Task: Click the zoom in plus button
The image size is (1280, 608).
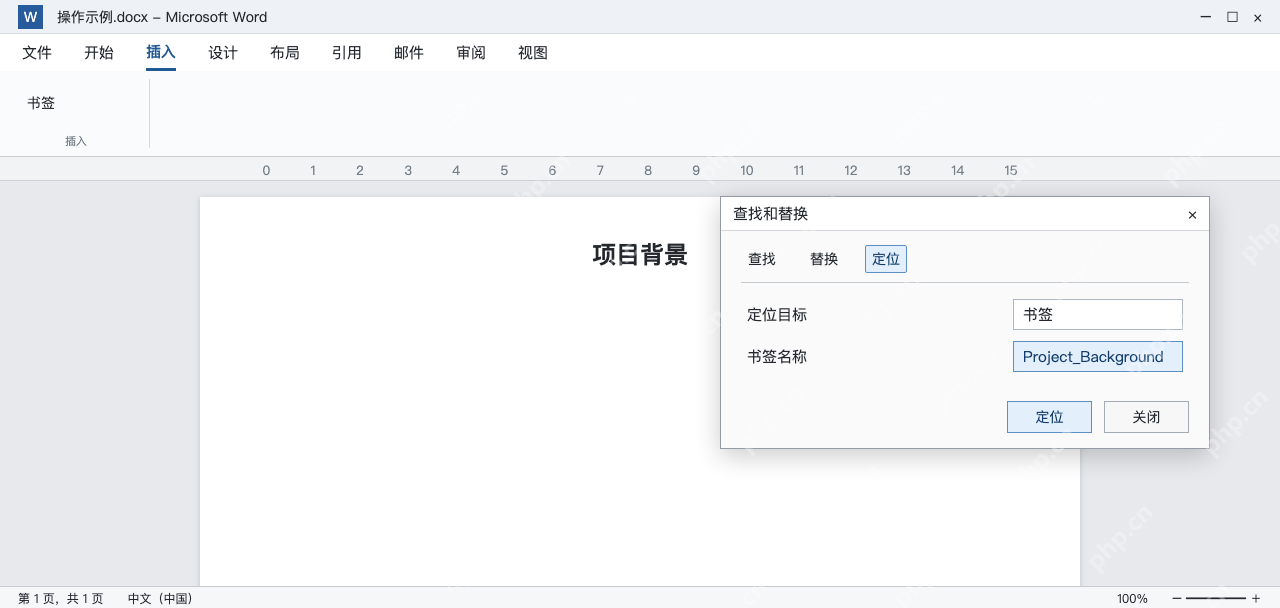Action: pos(1256,598)
